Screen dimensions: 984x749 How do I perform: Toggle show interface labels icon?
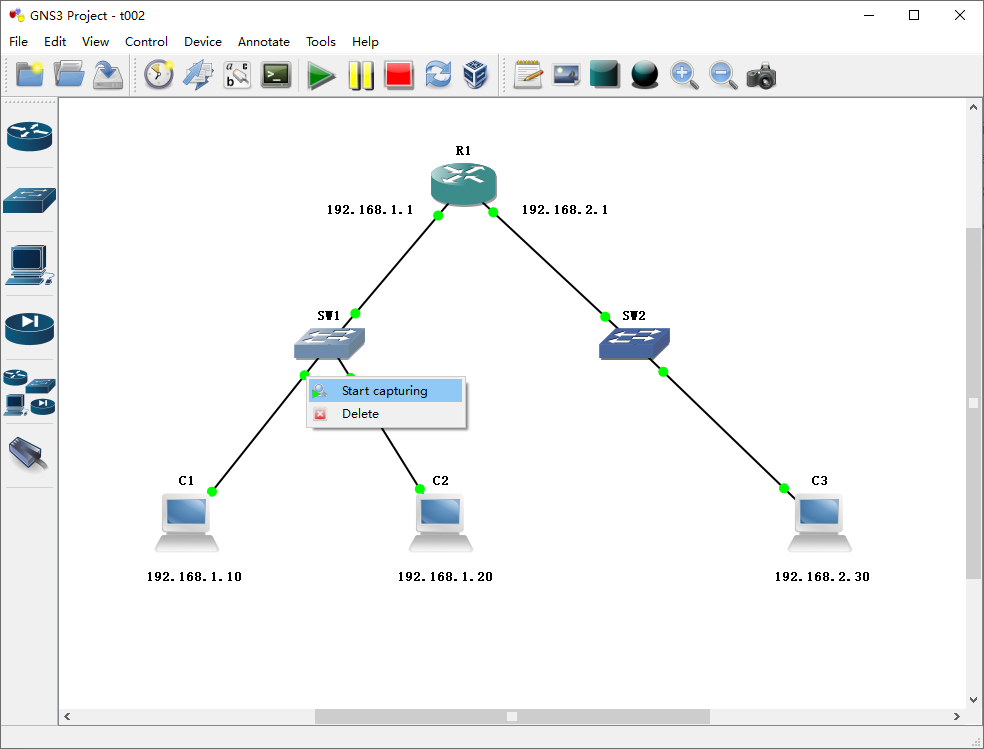click(x=198, y=75)
